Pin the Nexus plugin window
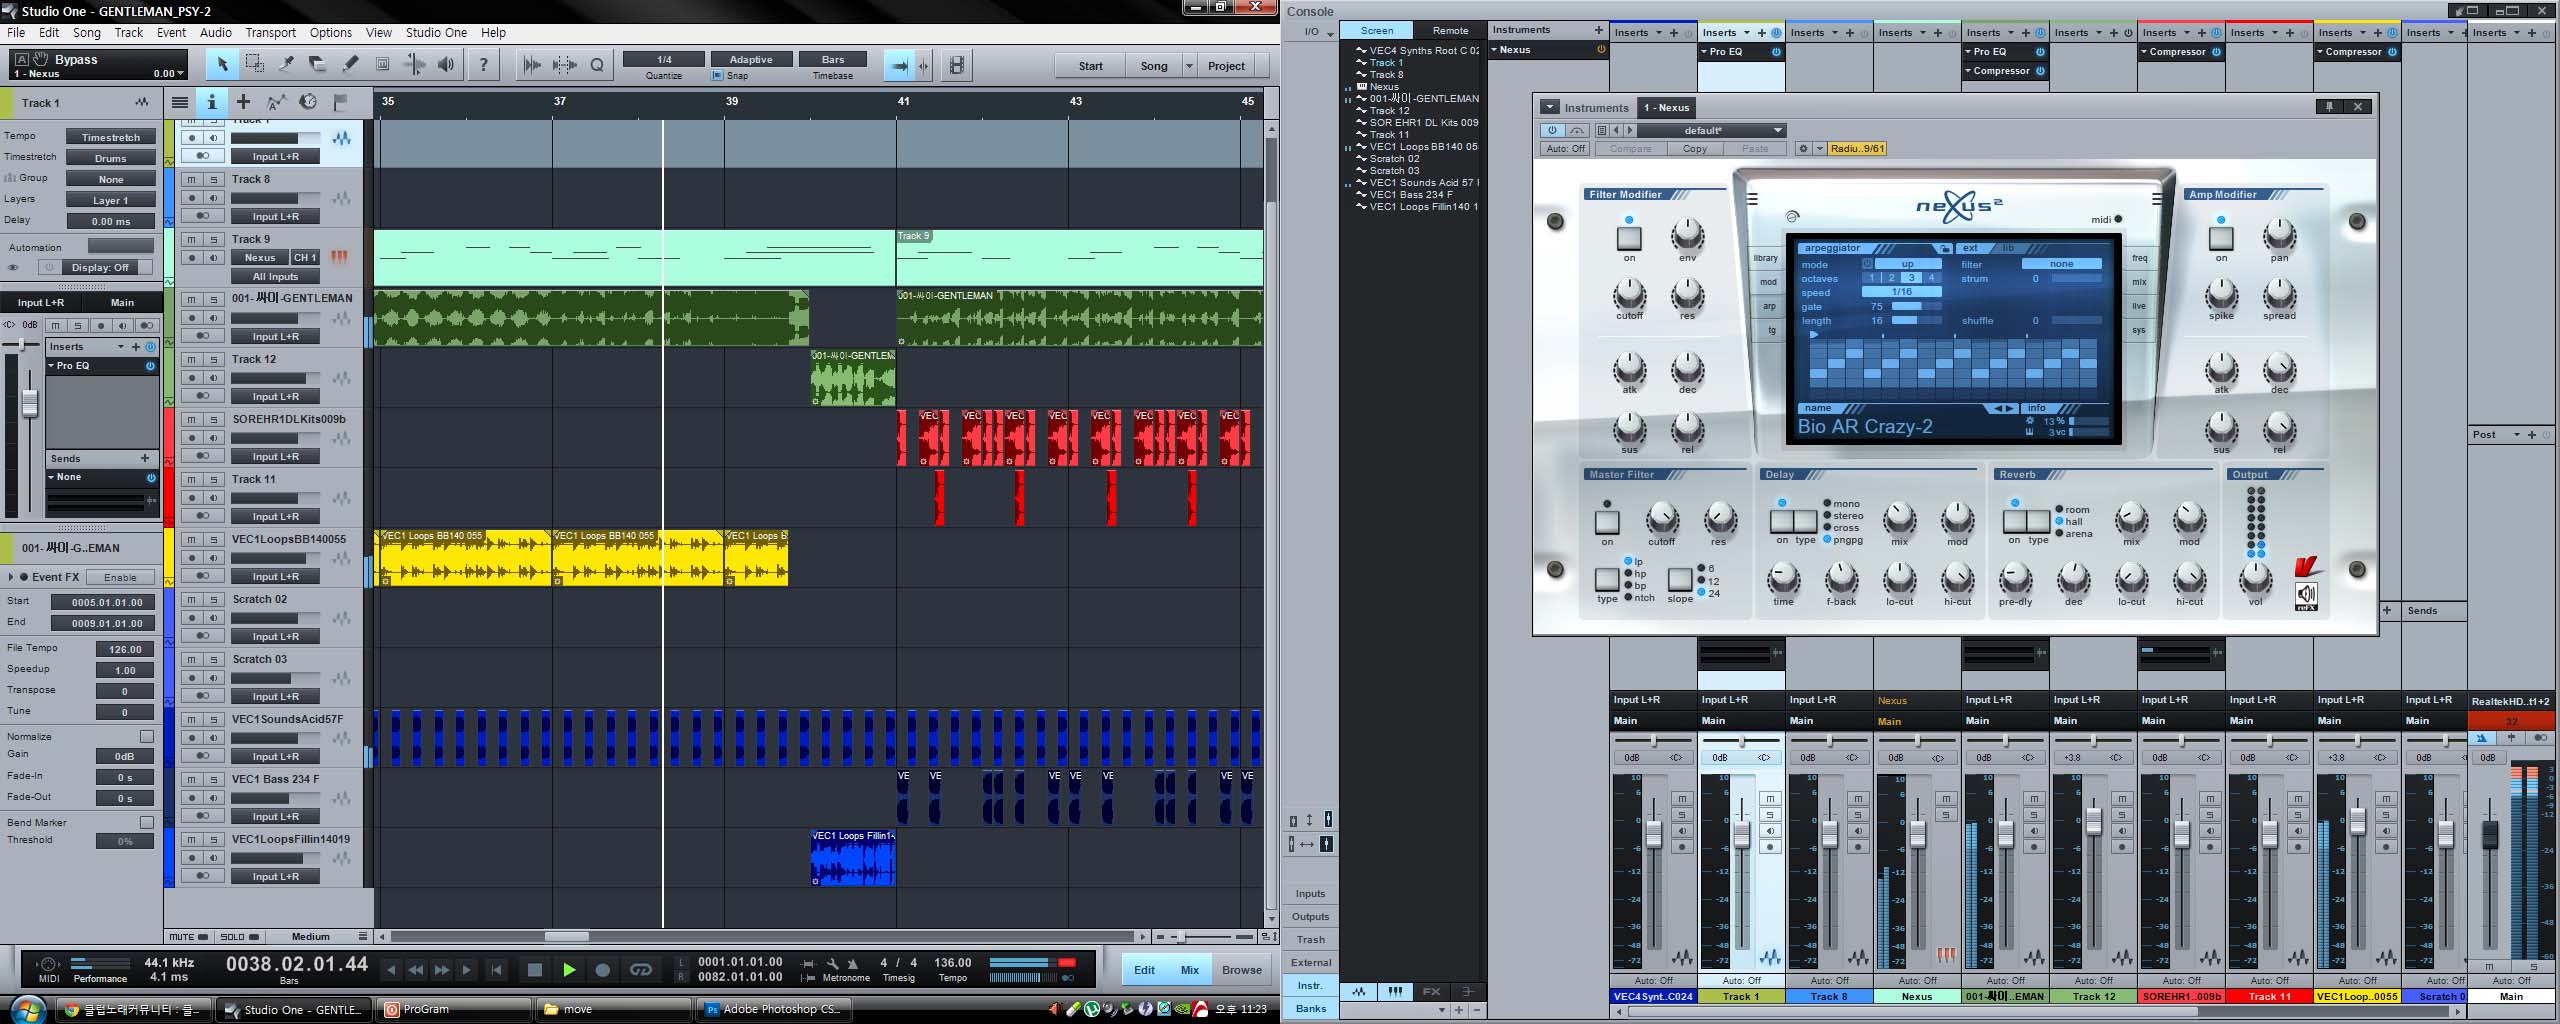Viewport: 2560px width, 1024px height. pos(2329,107)
